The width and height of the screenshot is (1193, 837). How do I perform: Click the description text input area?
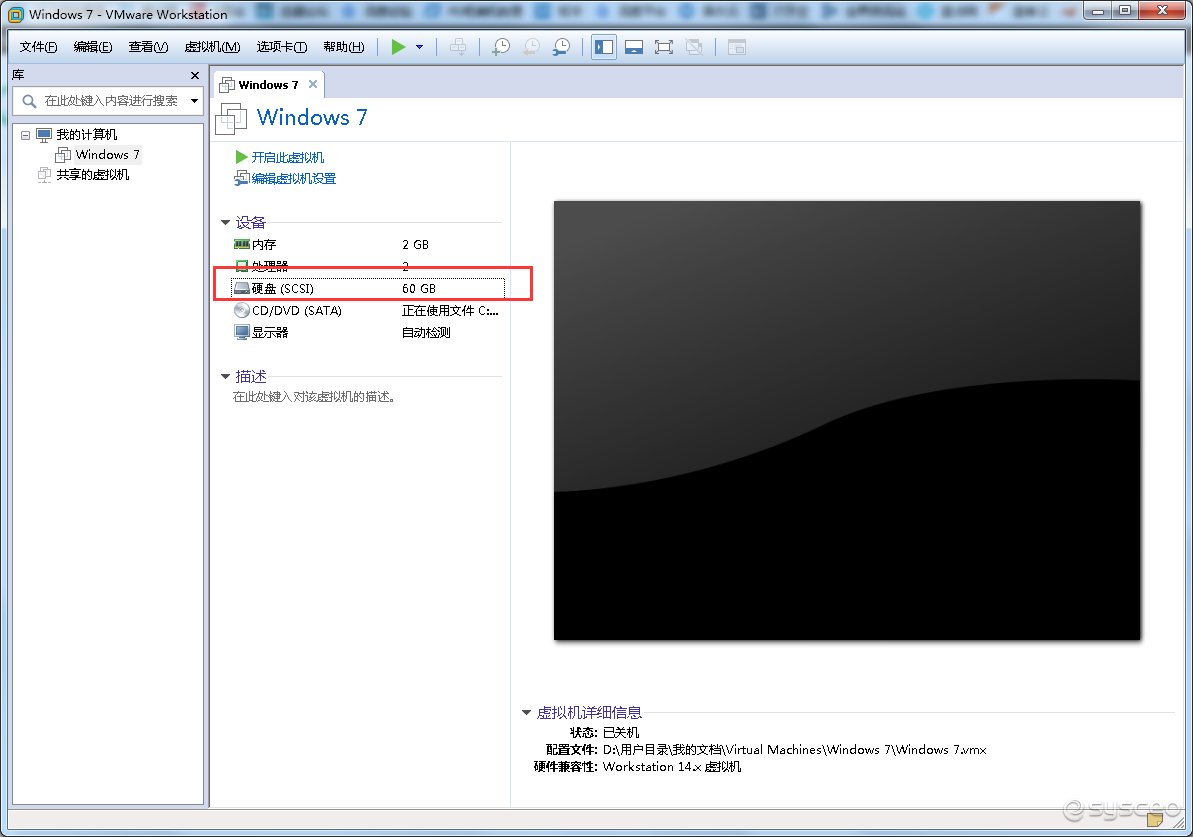coord(313,397)
